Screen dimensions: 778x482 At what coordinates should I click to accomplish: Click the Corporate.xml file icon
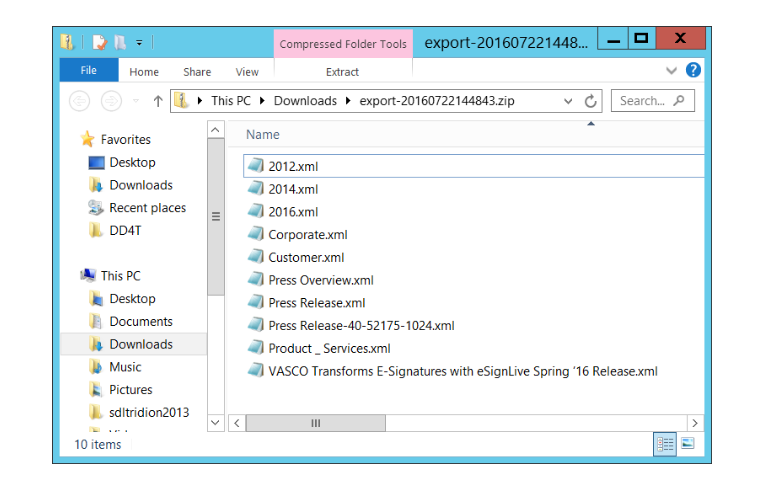256,235
